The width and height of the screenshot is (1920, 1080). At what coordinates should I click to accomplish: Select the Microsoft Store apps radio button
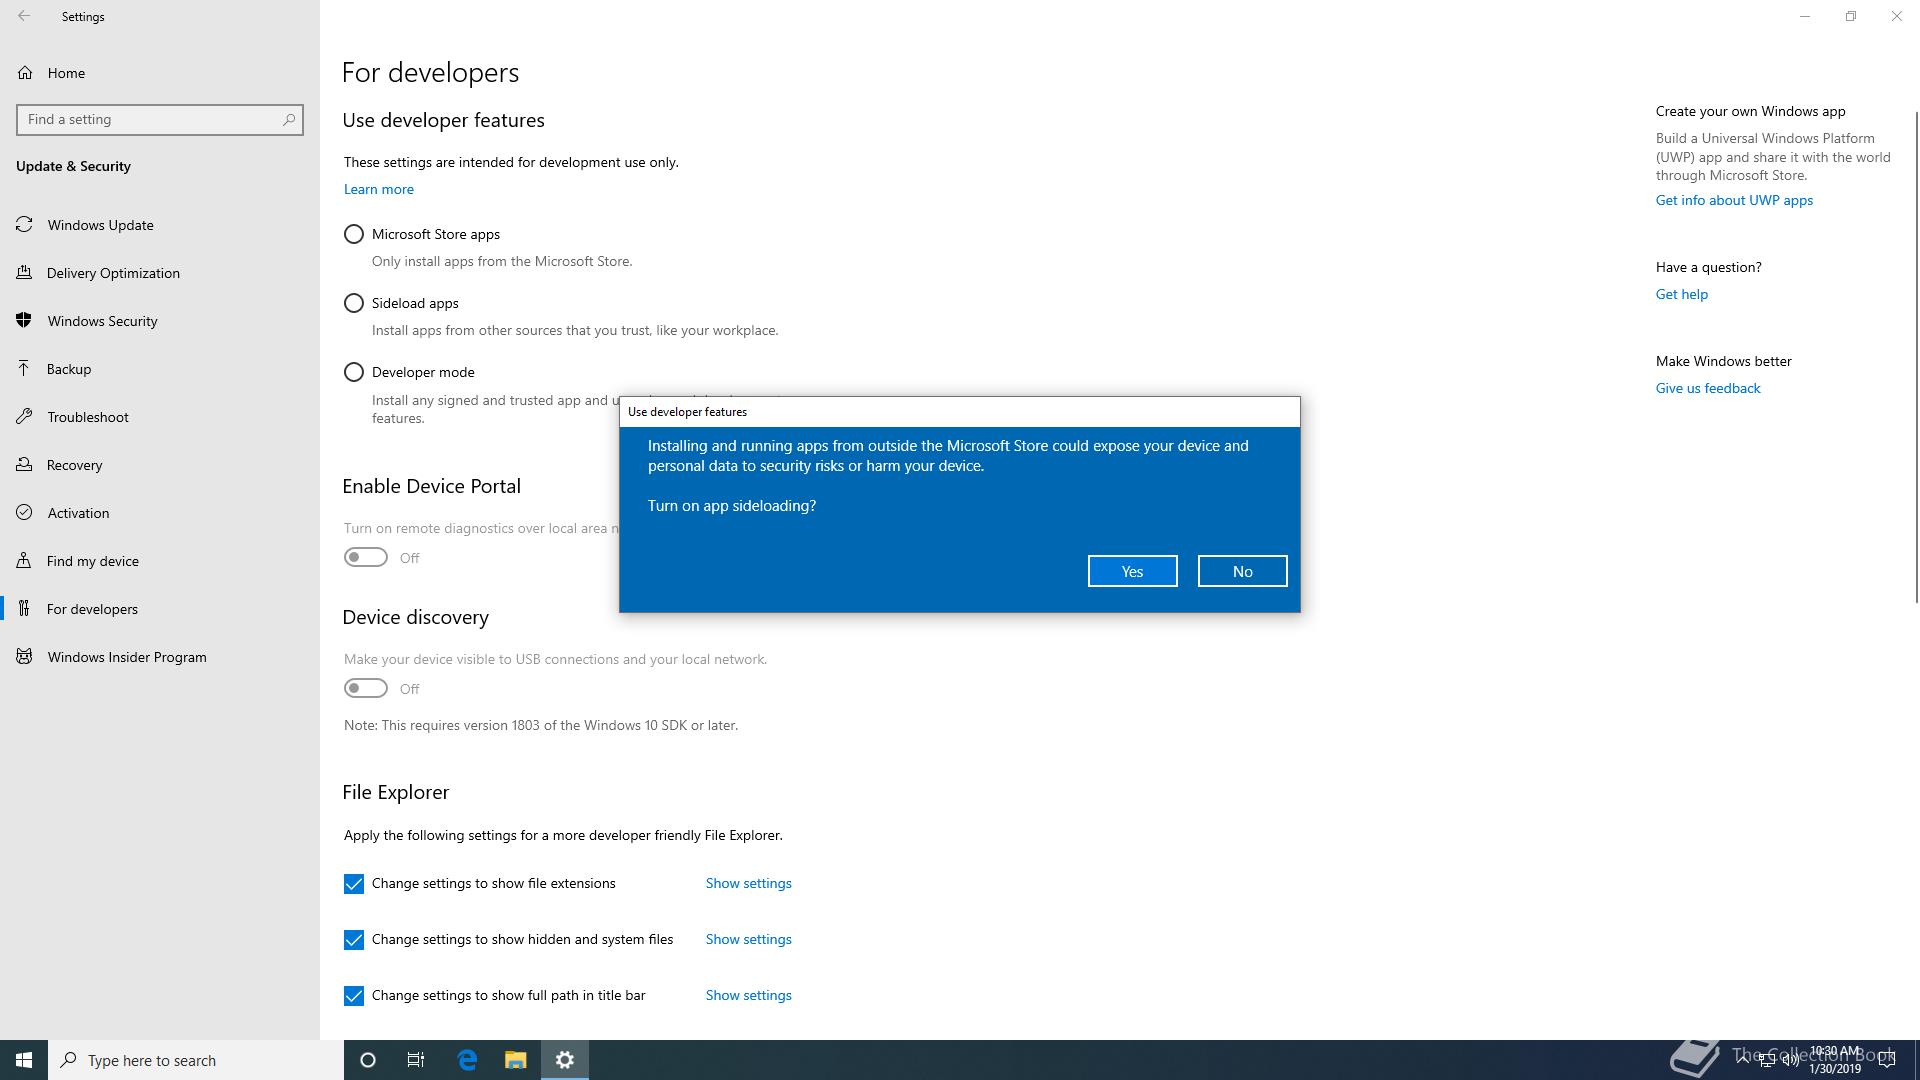coord(354,234)
